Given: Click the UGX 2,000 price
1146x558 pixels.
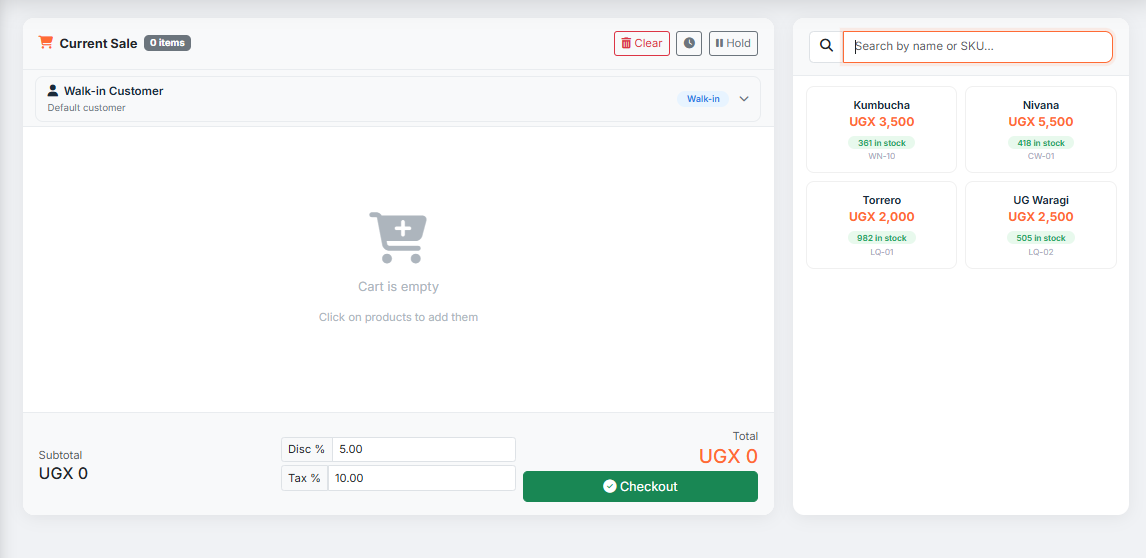Looking at the screenshot, I should point(881,217).
